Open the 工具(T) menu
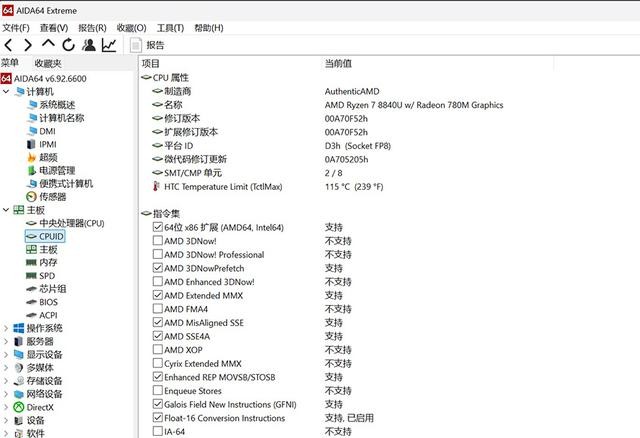640x438 pixels. coord(170,28)
